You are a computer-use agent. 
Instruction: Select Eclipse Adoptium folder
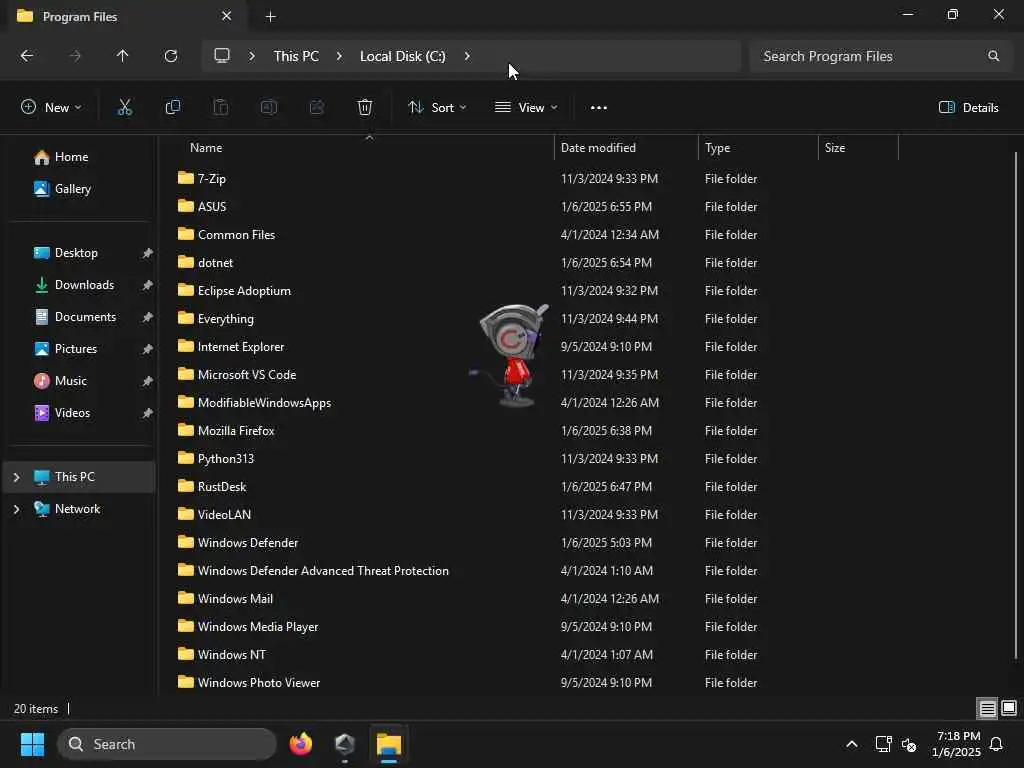(244, 291)
